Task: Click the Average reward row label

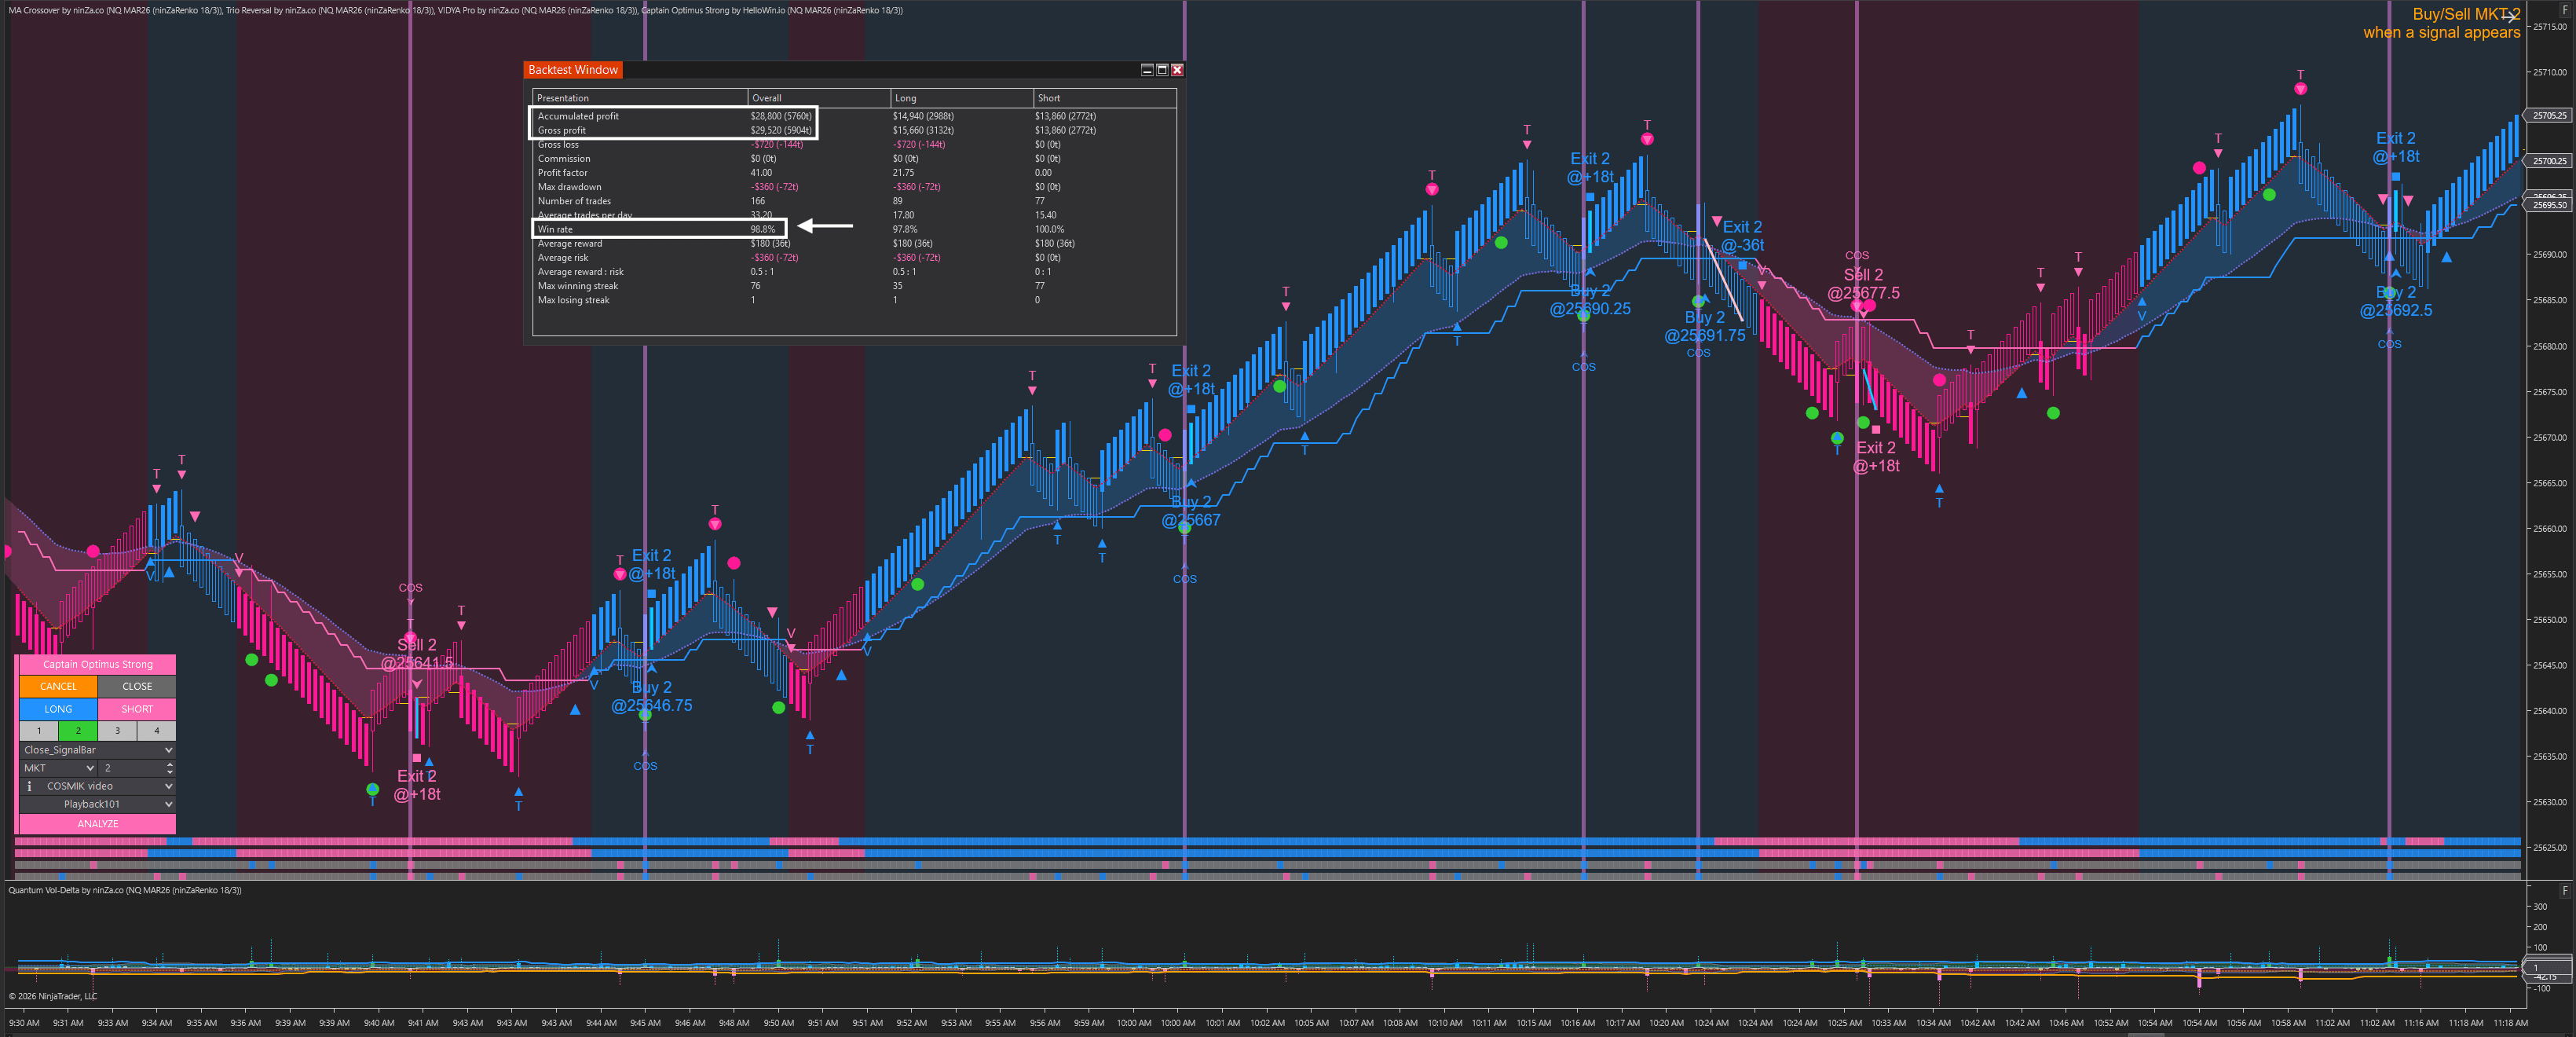Action: click(570, 243)
